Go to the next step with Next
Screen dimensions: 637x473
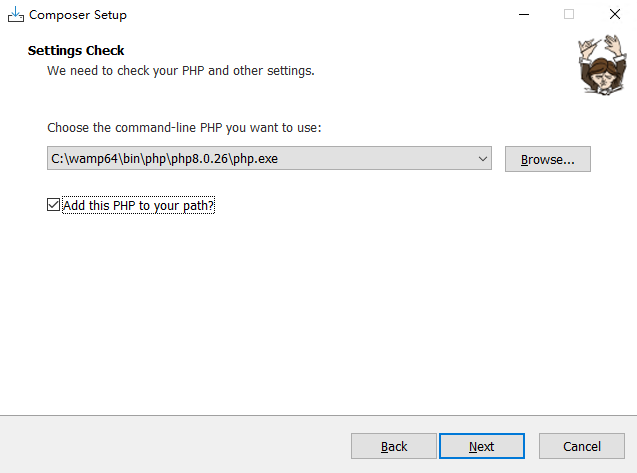pyautogui.click(x=481, y=446)
